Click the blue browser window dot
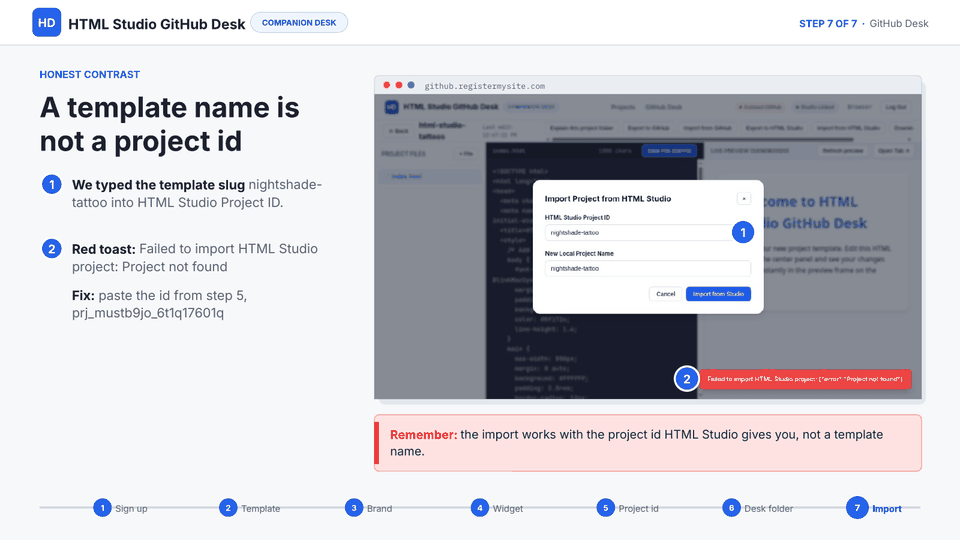 click(411, 85)
